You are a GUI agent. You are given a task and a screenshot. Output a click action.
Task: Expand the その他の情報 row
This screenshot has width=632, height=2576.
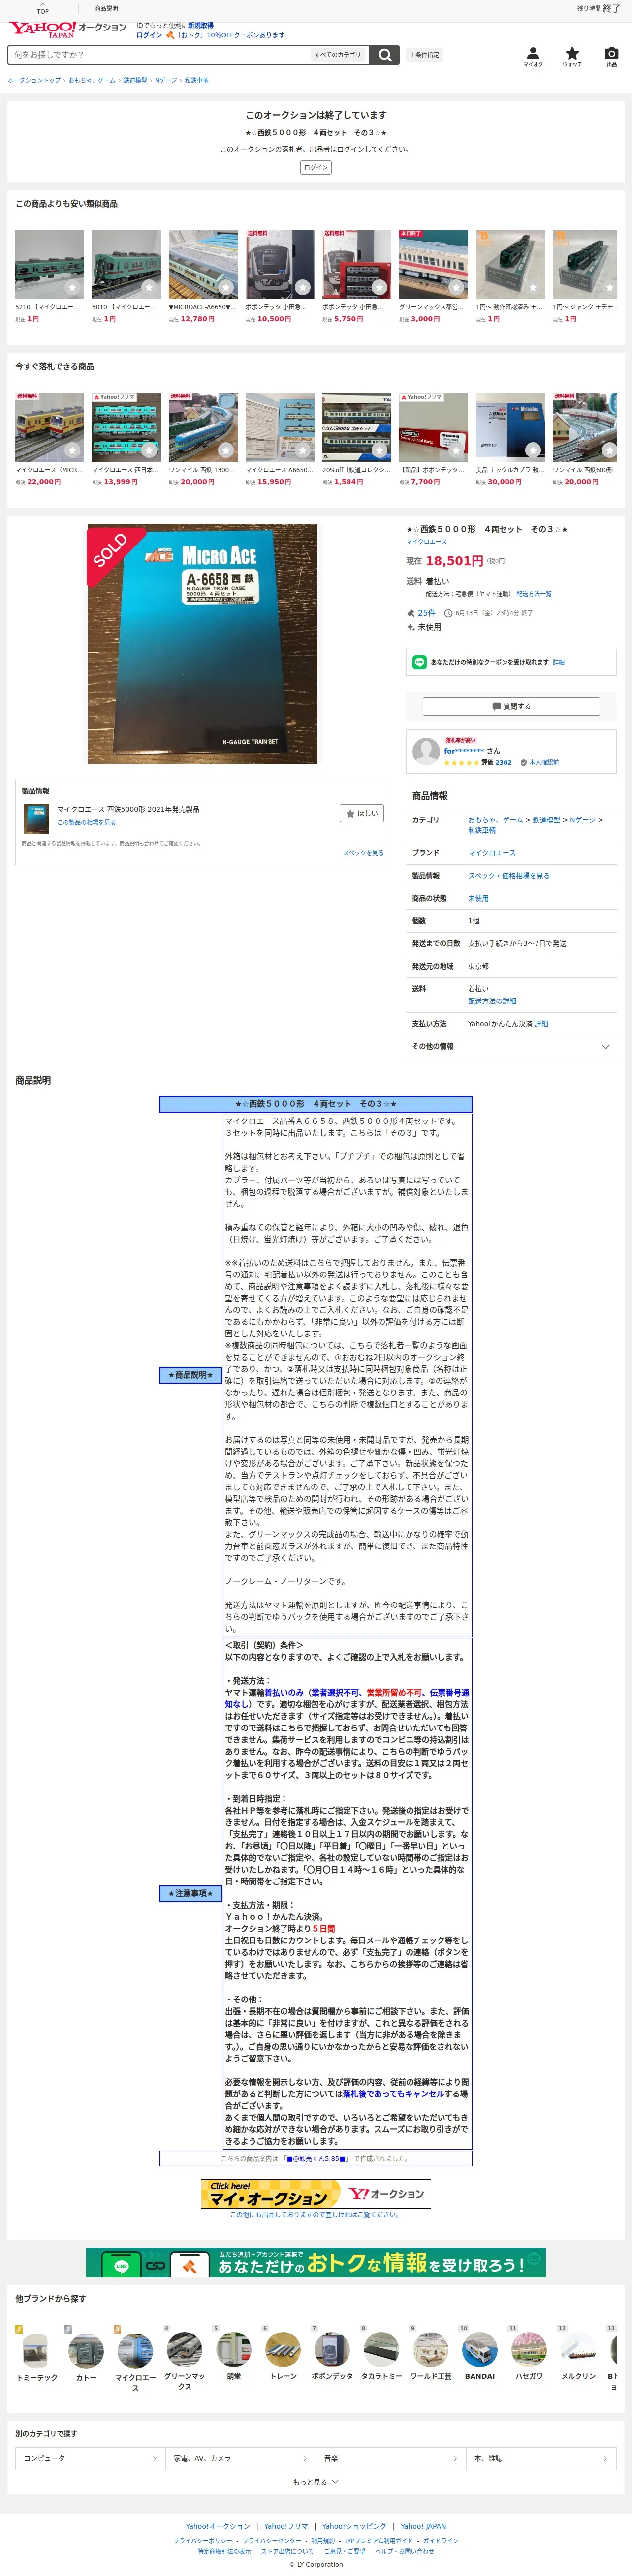(511, 1046)
